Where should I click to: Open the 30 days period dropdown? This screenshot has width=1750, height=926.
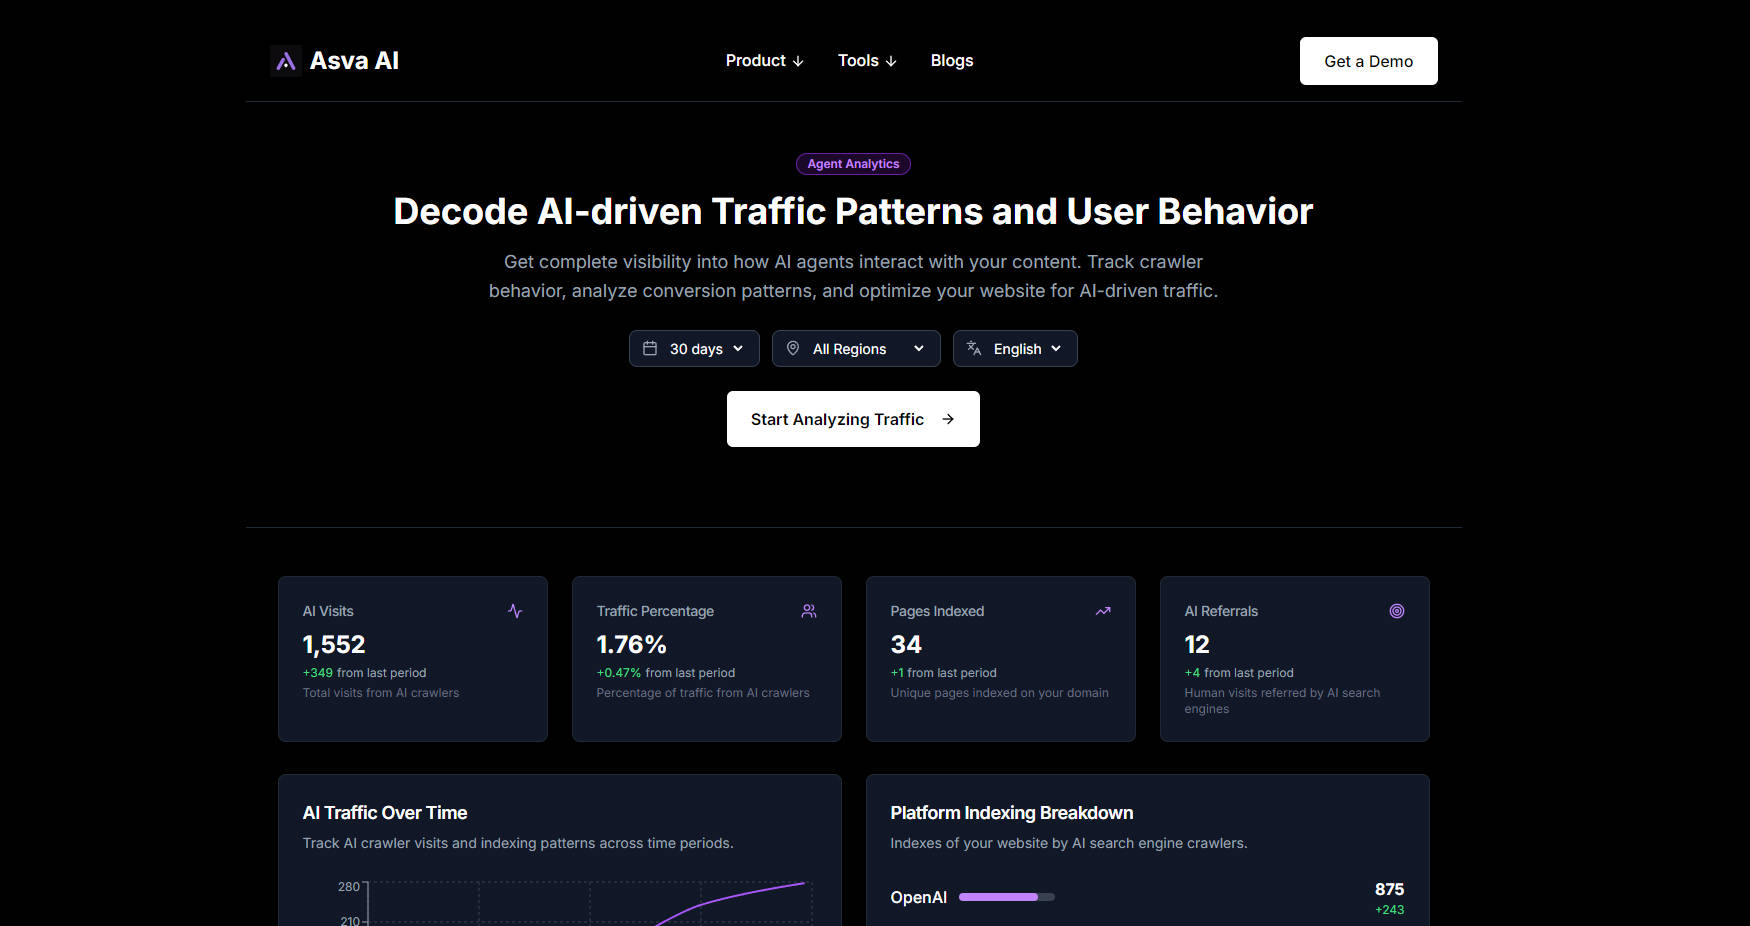[695, 349]
